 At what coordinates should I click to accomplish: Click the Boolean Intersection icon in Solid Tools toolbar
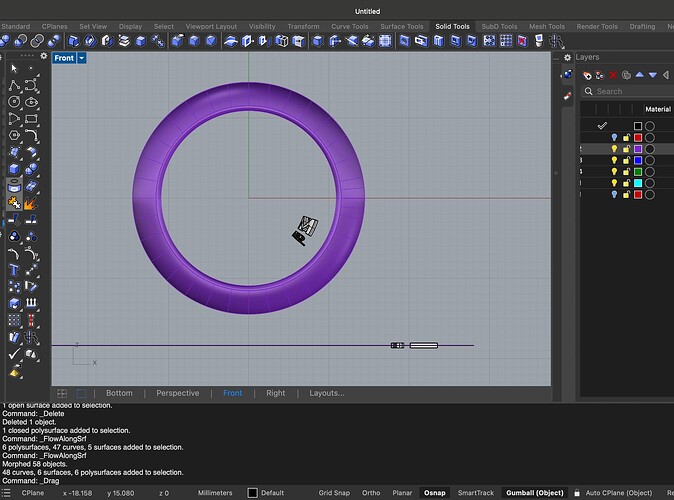click(37, 41)
